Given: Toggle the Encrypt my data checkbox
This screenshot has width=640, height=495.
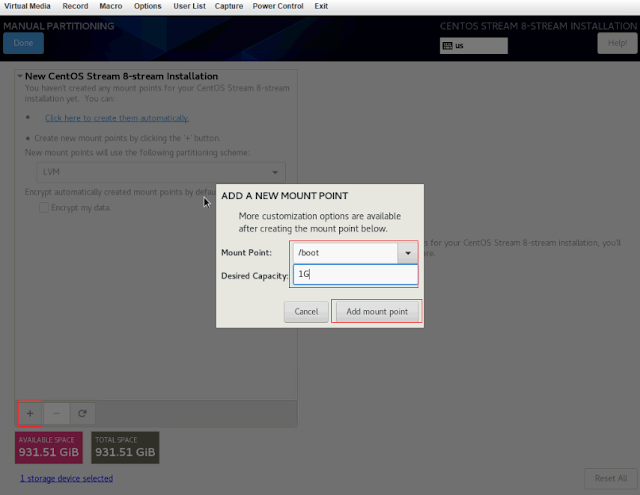Looking at the screenshot, I should click(x=44, y=207).
